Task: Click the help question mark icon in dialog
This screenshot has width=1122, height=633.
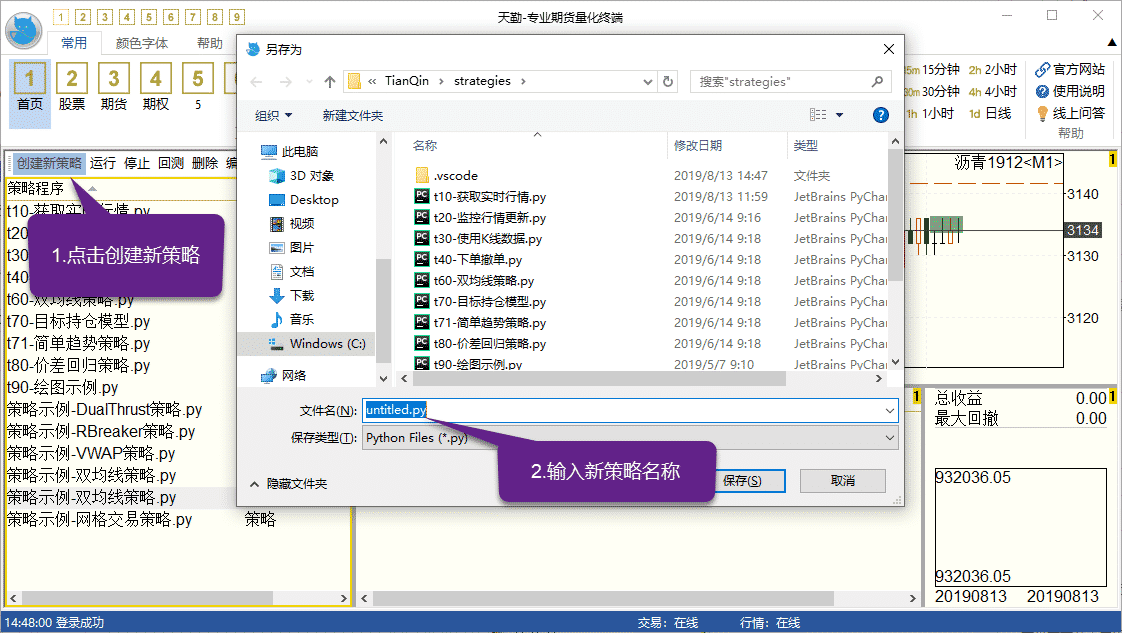Action: (880, 115)
